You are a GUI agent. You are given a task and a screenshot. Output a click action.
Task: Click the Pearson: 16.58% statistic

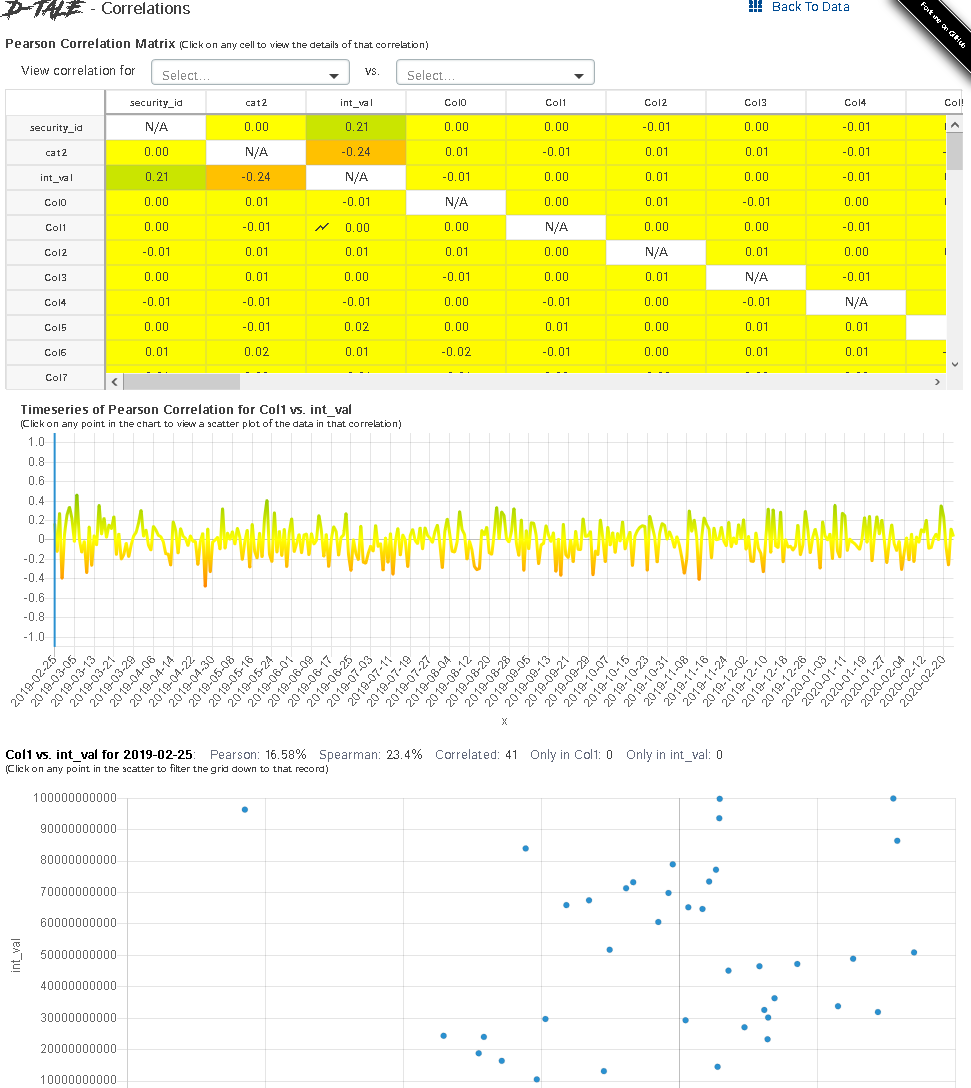click(258, 754)
